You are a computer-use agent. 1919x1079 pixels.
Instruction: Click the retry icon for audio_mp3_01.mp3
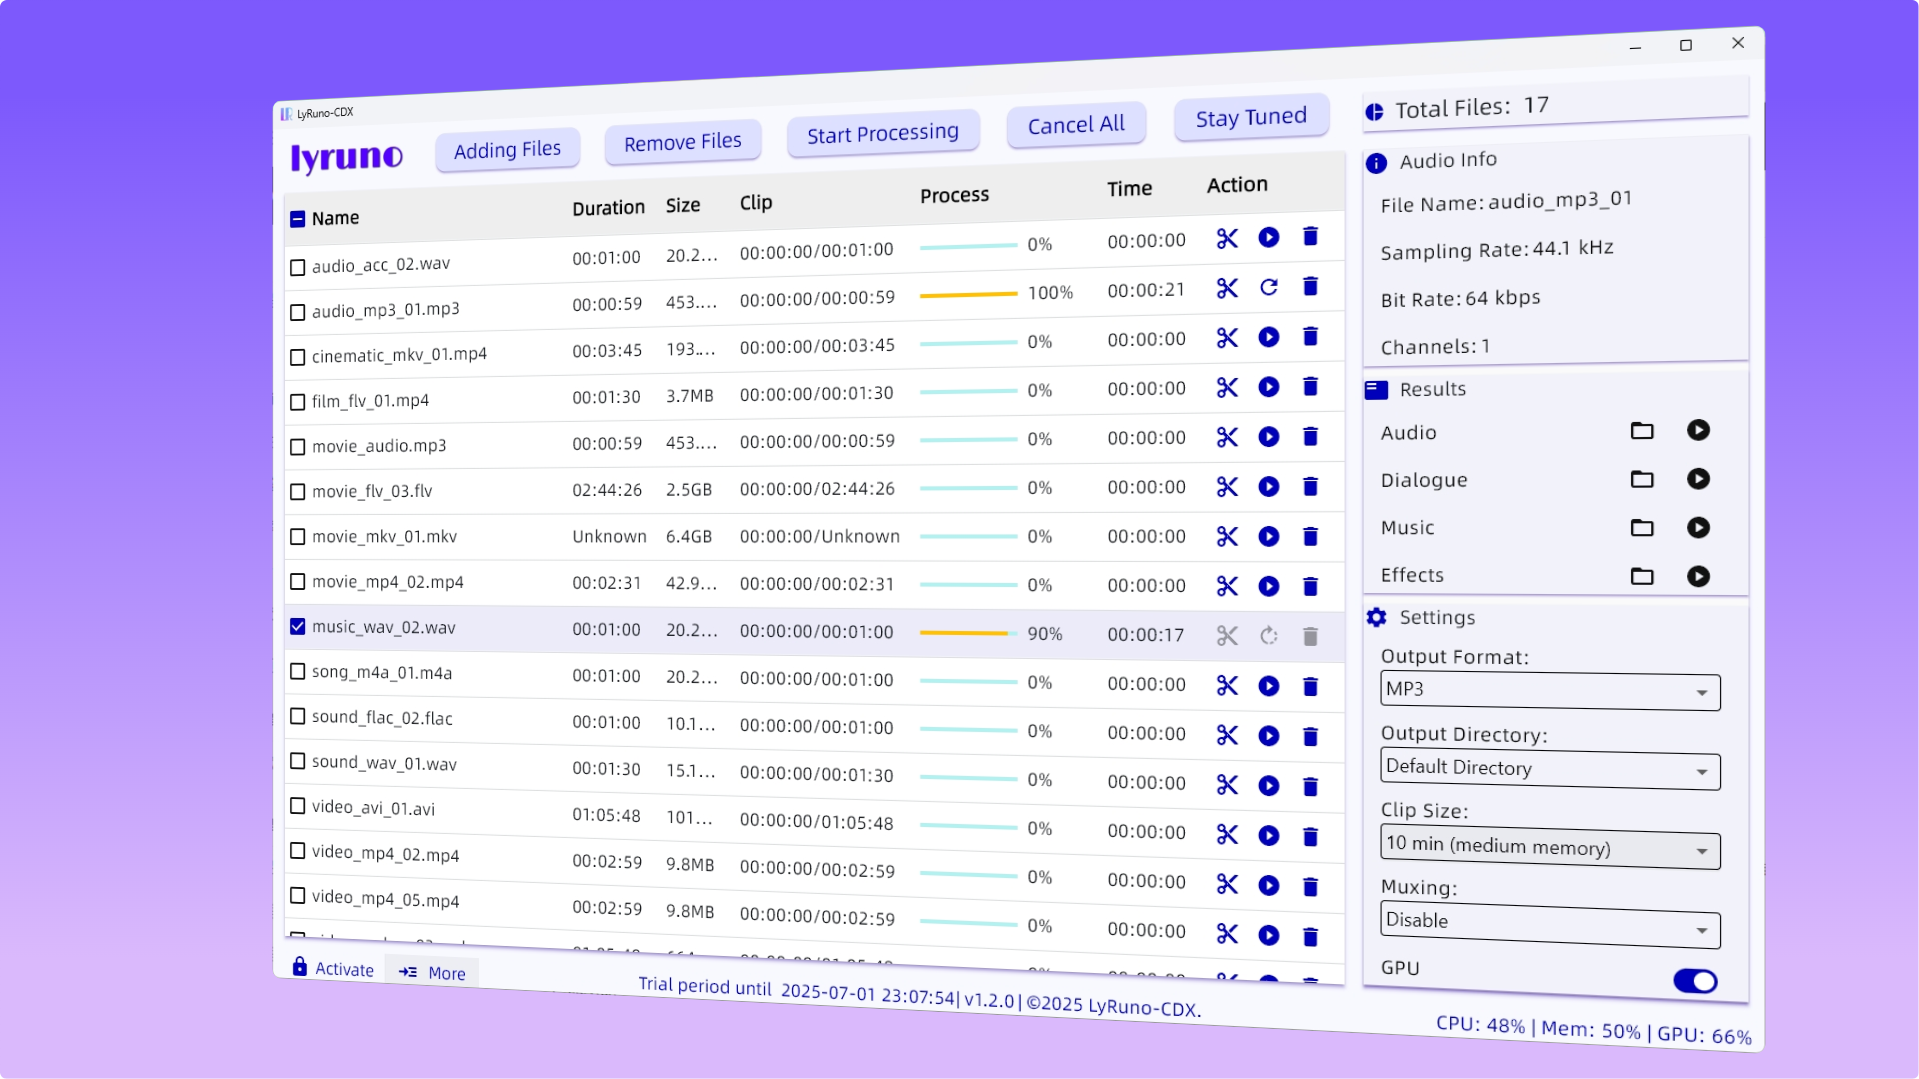click(x=1269, y=288)
